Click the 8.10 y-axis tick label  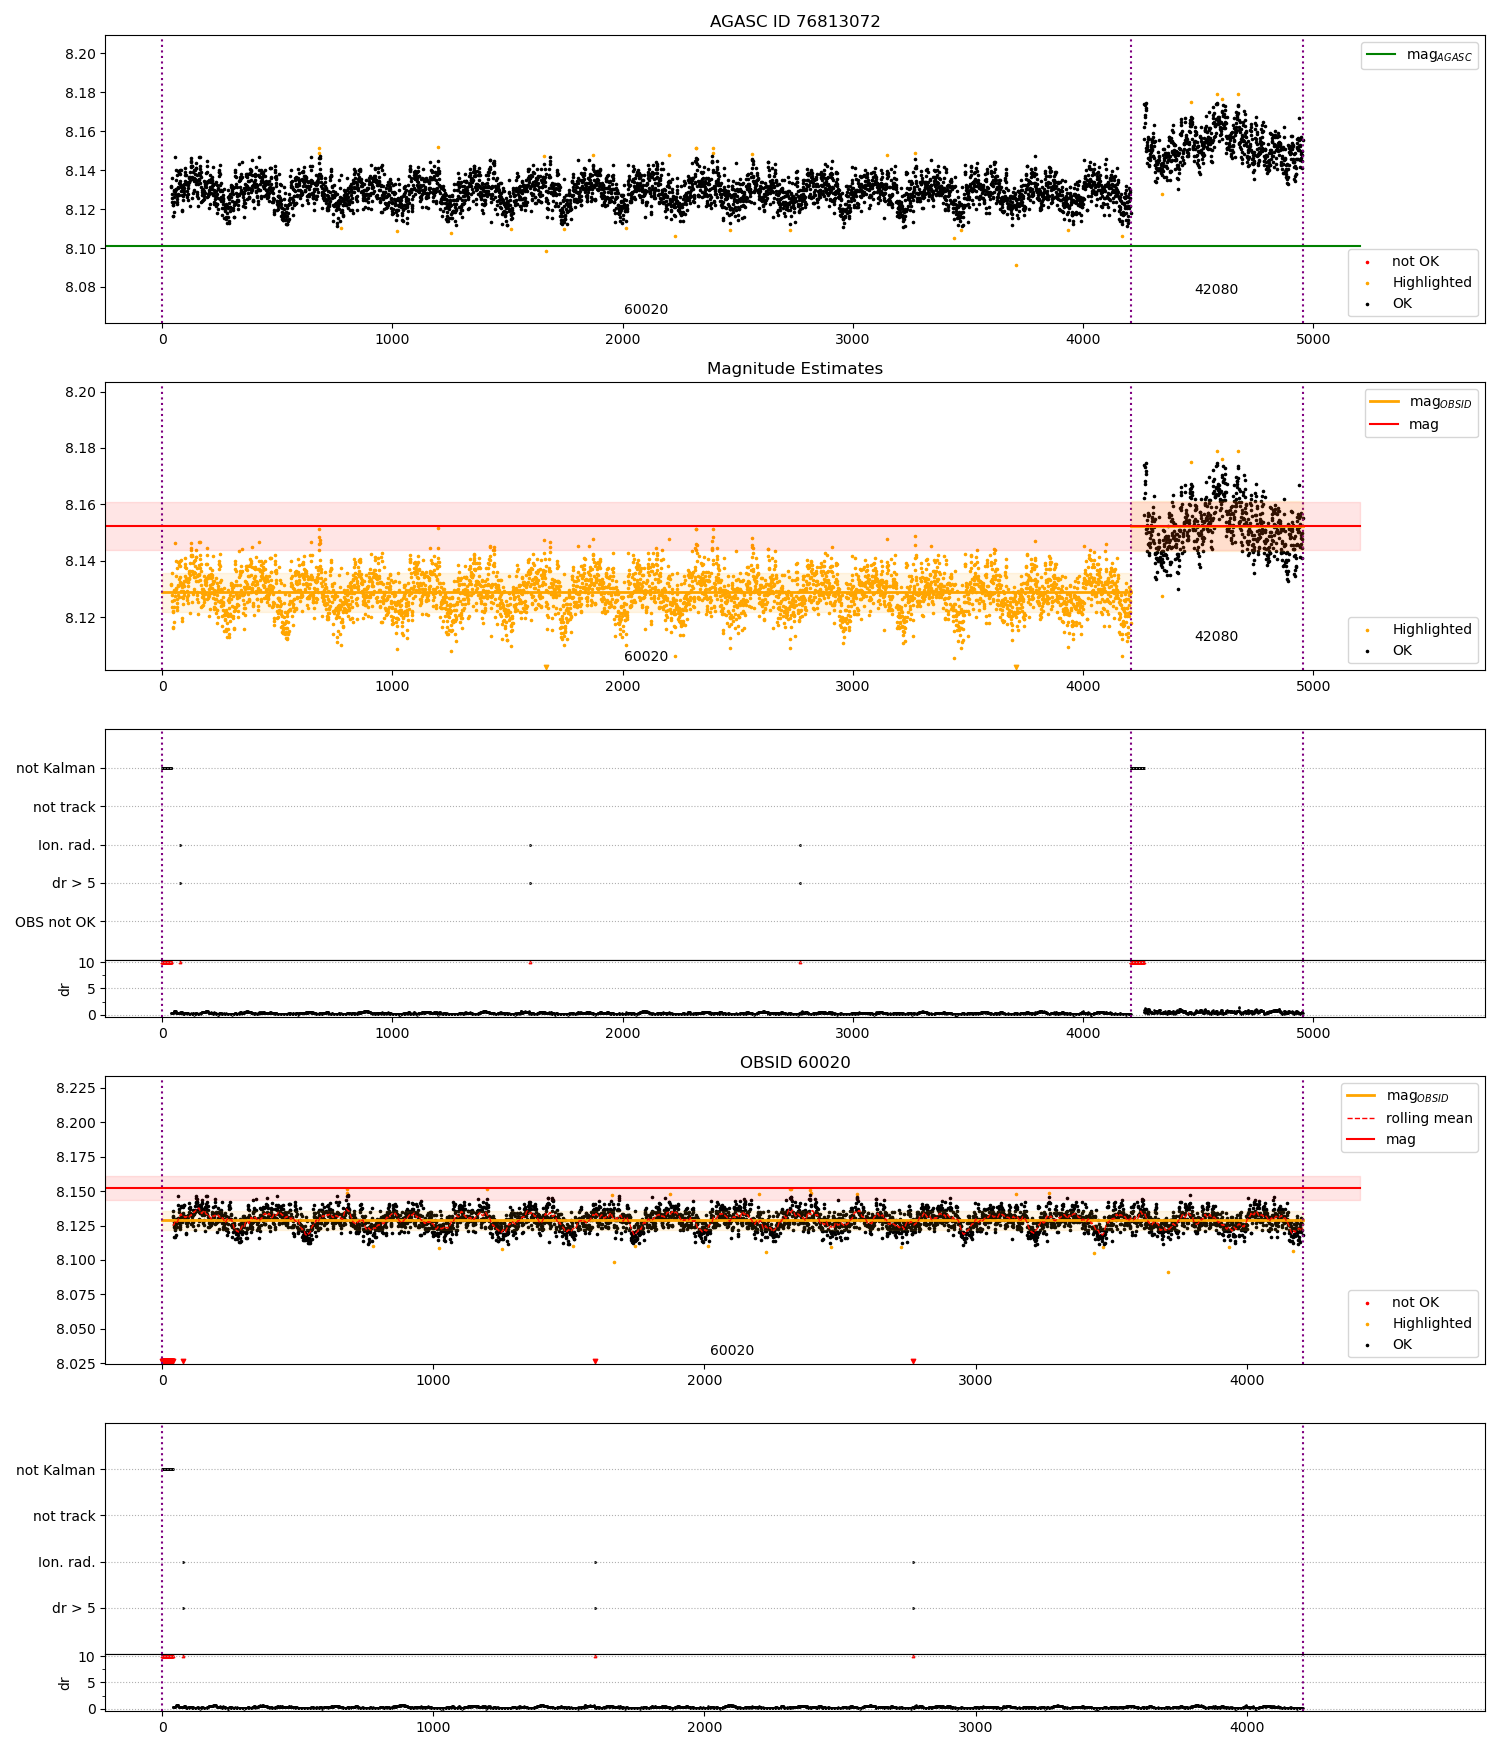[79, 249]
